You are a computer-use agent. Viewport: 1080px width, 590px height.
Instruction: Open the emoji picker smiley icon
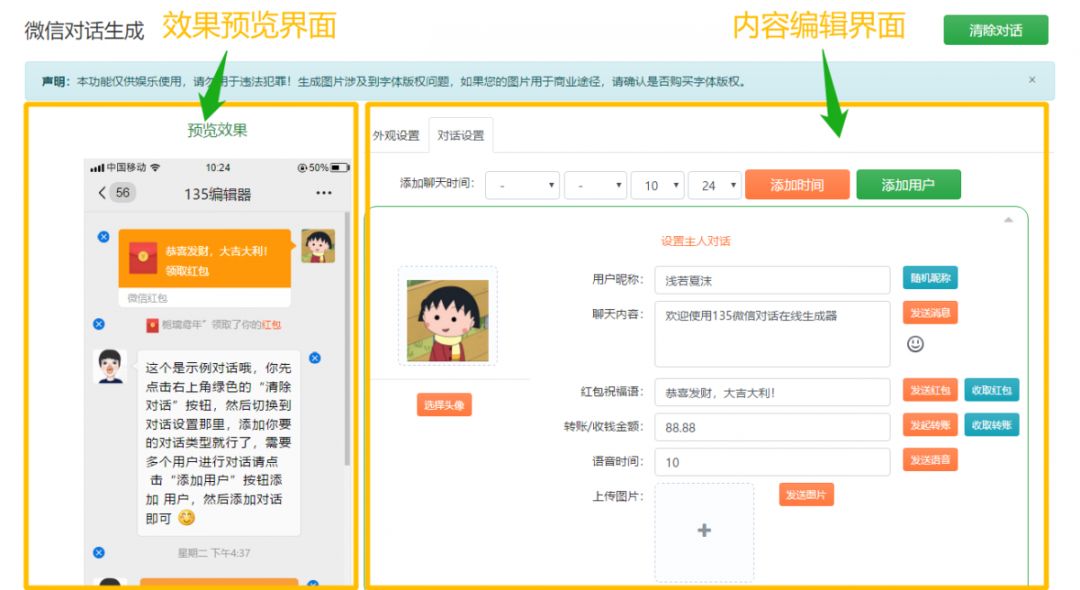[915, 344]
